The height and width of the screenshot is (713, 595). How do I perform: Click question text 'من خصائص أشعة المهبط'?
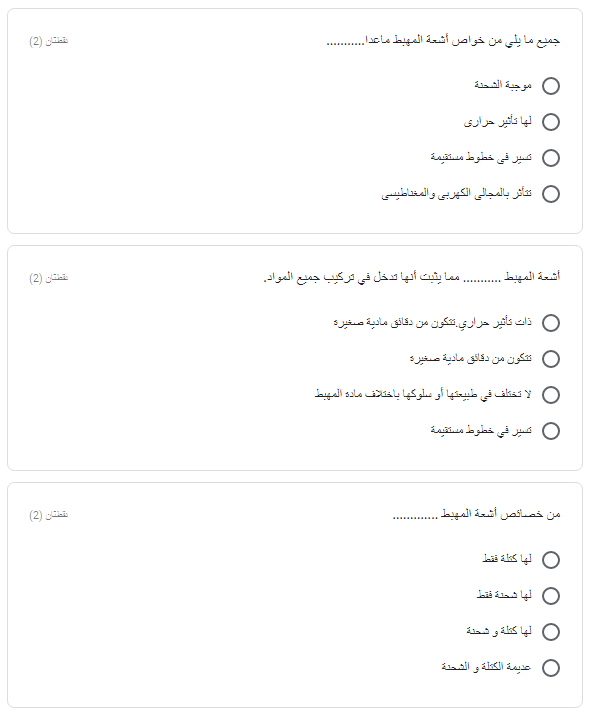click(476, 514)
